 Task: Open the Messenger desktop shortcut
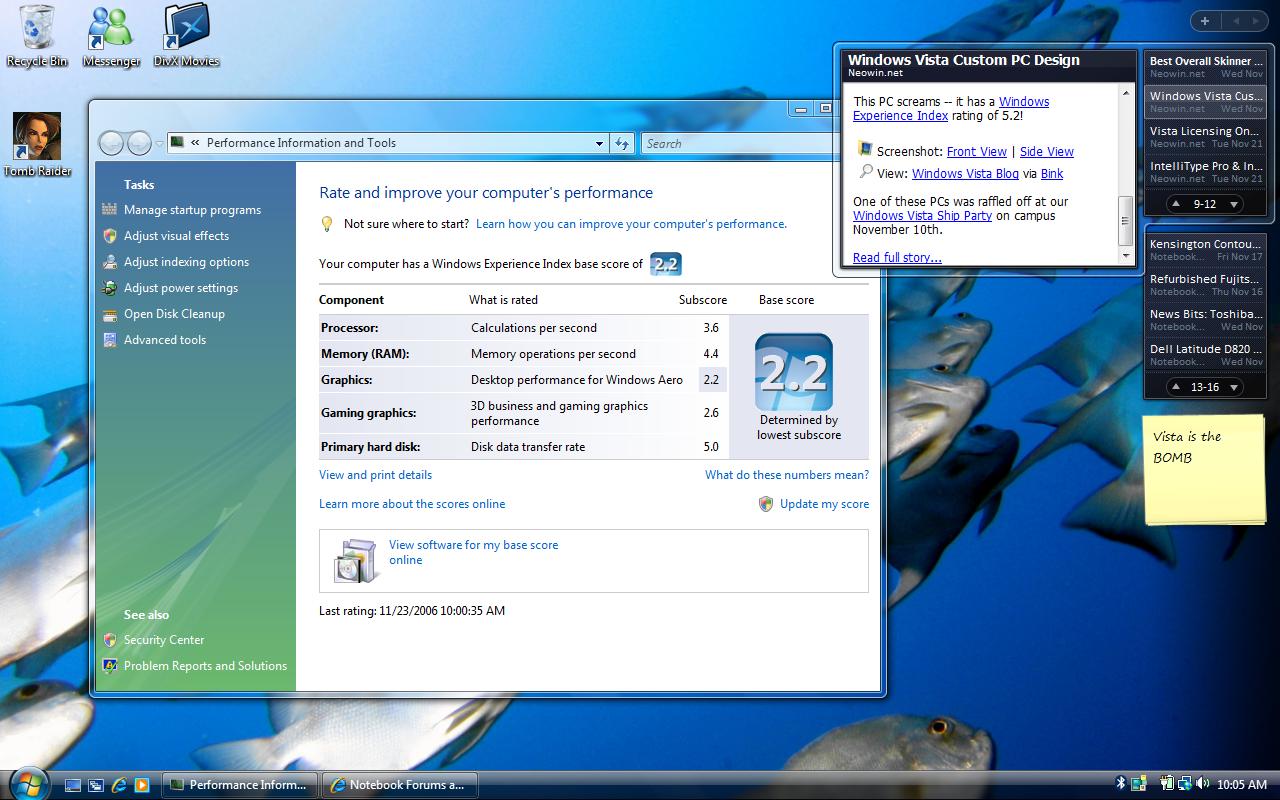click(x=111, y=35)
